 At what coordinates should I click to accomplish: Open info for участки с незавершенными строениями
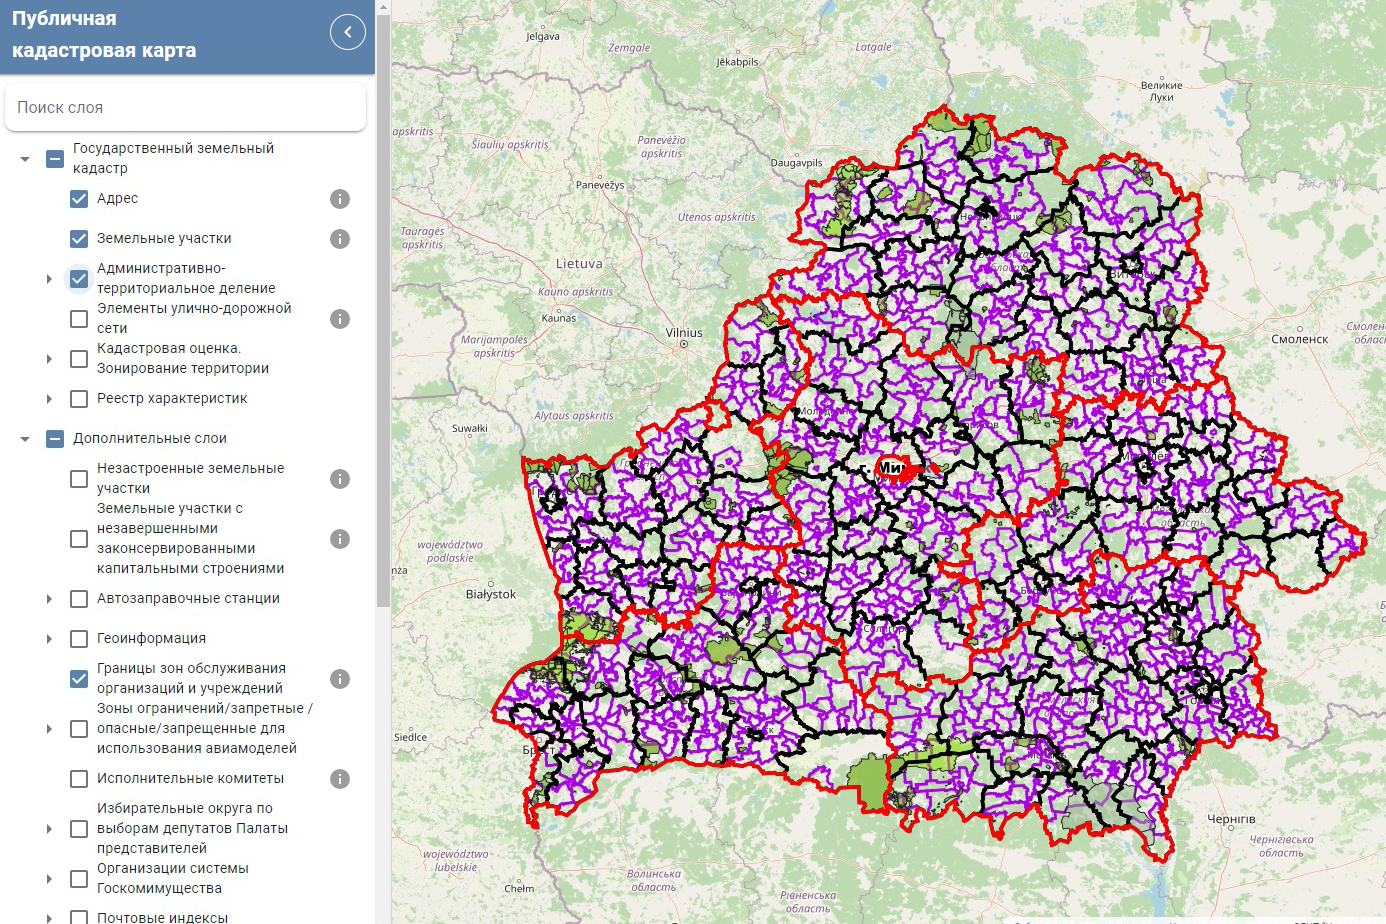[x=340, y=539]
